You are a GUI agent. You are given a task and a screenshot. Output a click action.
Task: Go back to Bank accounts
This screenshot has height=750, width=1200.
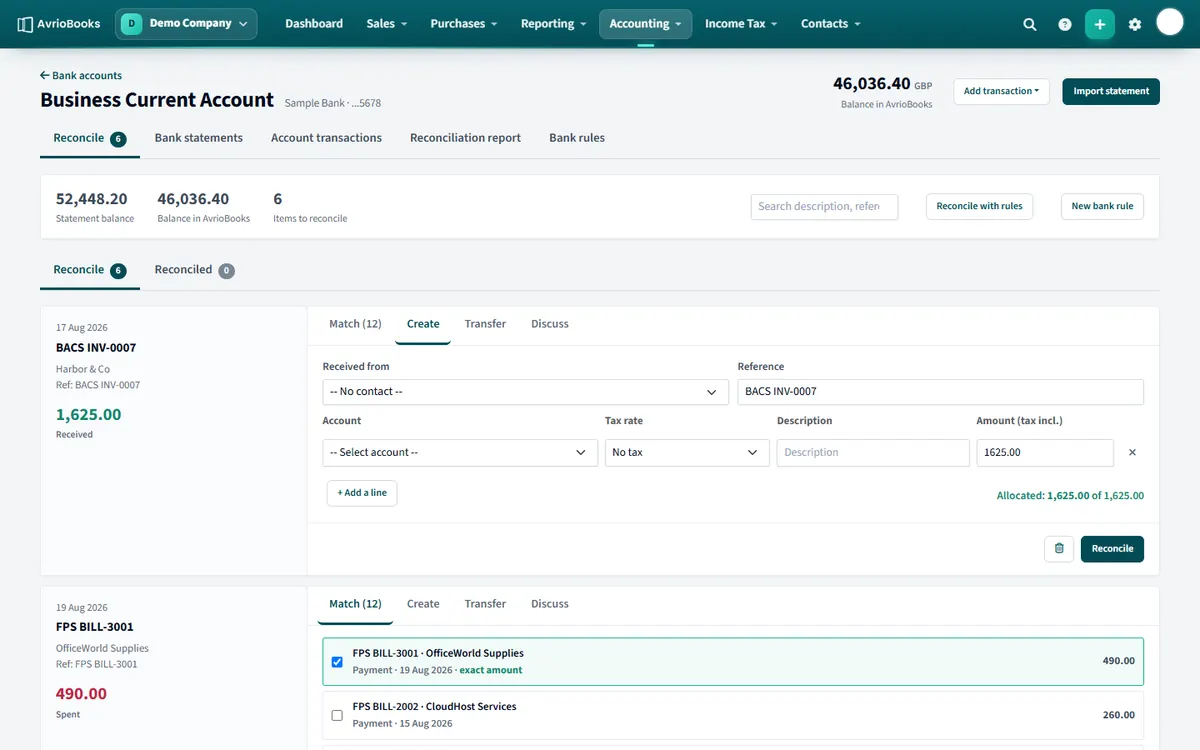coord(81,75)
